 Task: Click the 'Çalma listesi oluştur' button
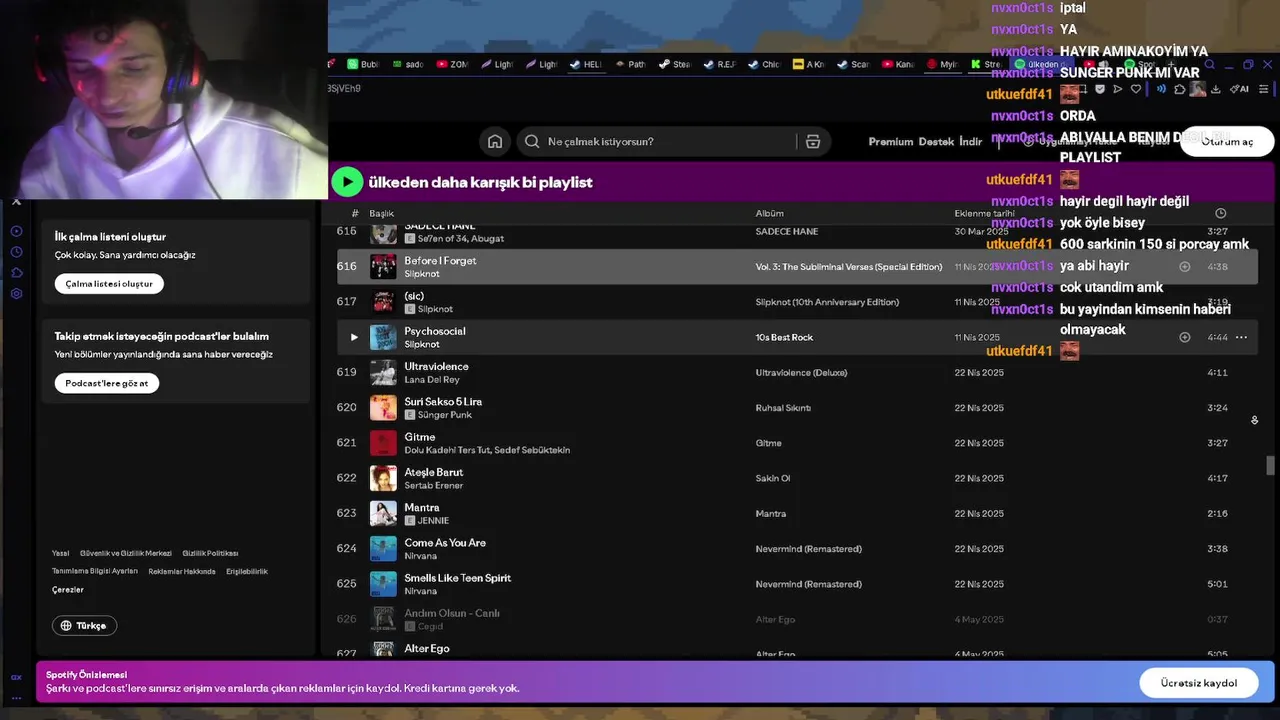click(x=109, y=284)
